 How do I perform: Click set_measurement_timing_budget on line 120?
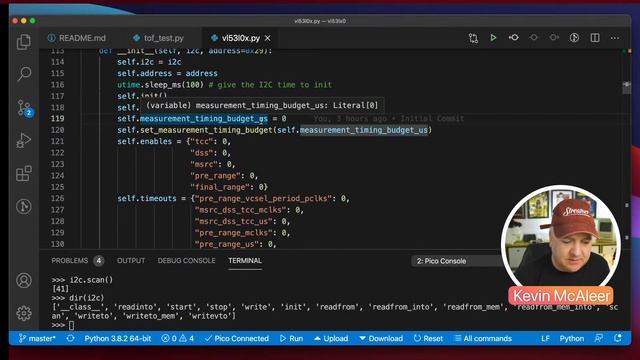(206, 130)
